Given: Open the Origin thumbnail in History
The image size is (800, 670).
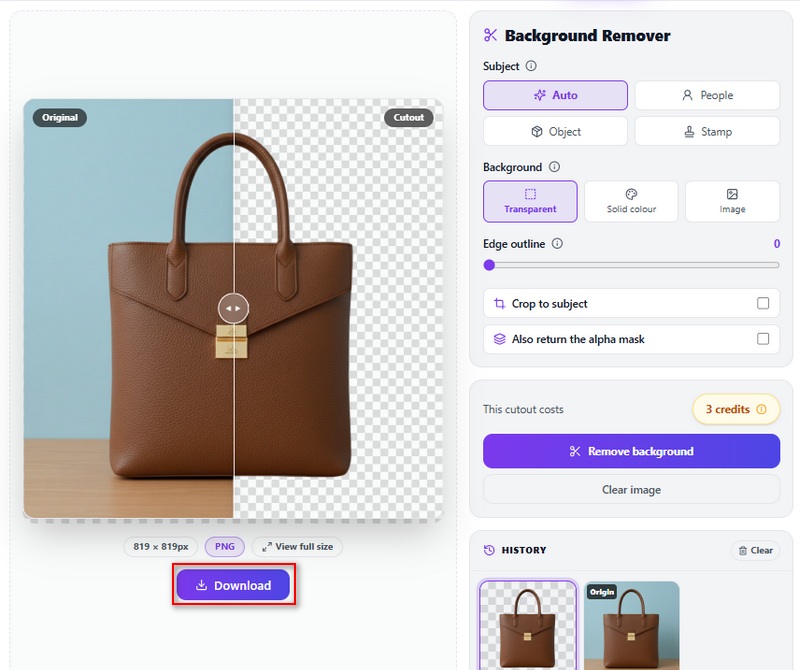Looking at the screenshot, I should tap(632, 625).
